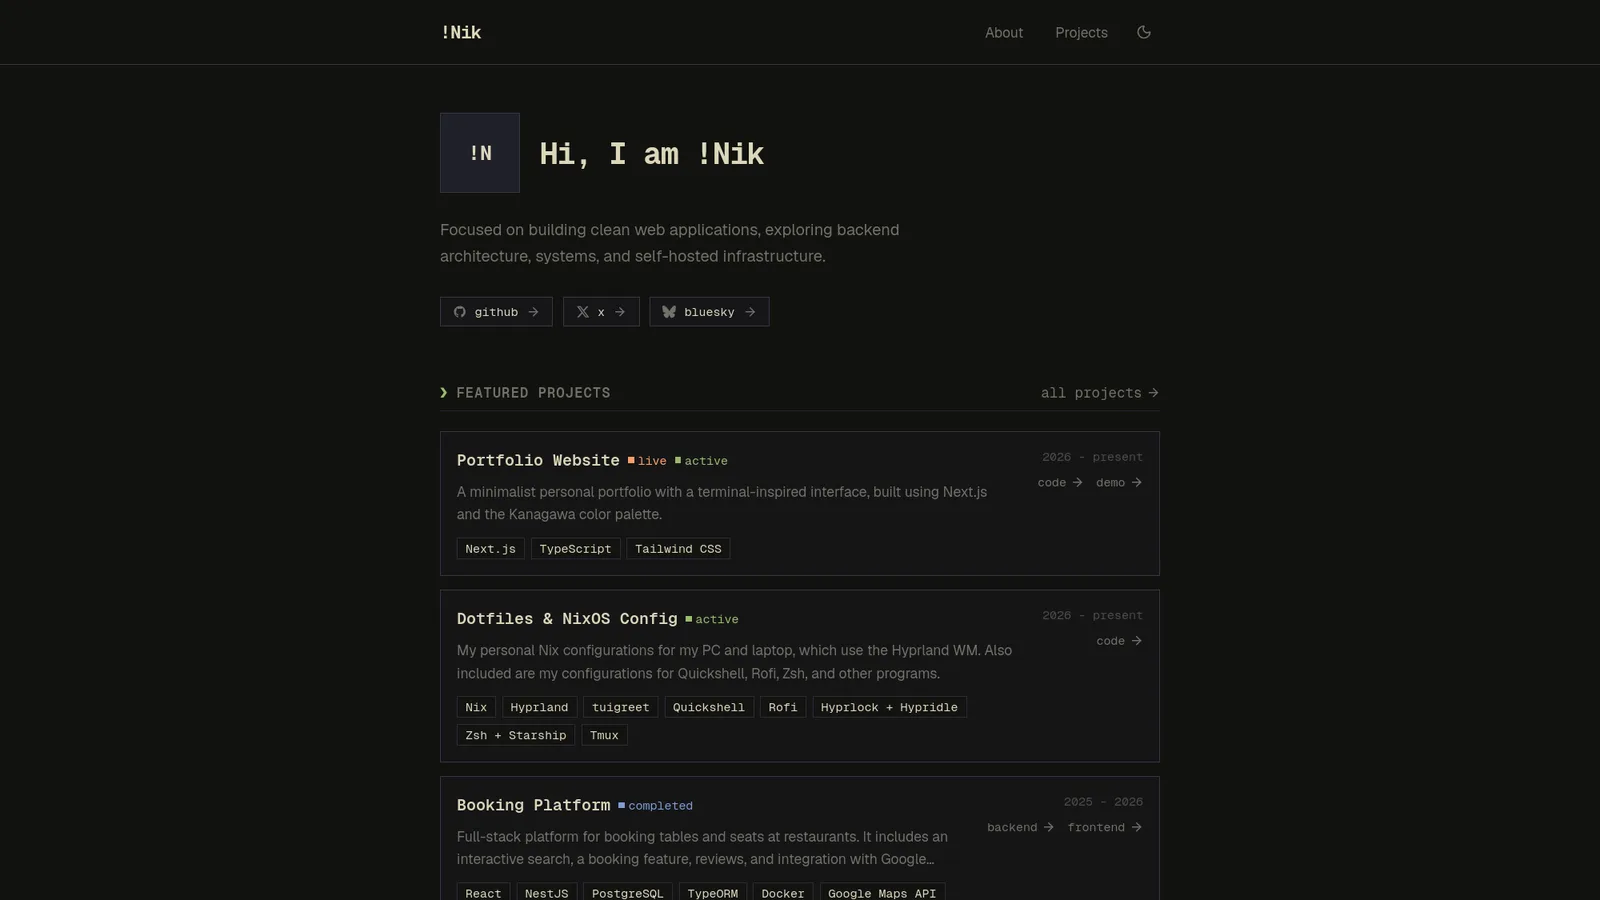Click the Bluesky butterfly icon
1600x900 pixels.
click(x=669, y=312)
